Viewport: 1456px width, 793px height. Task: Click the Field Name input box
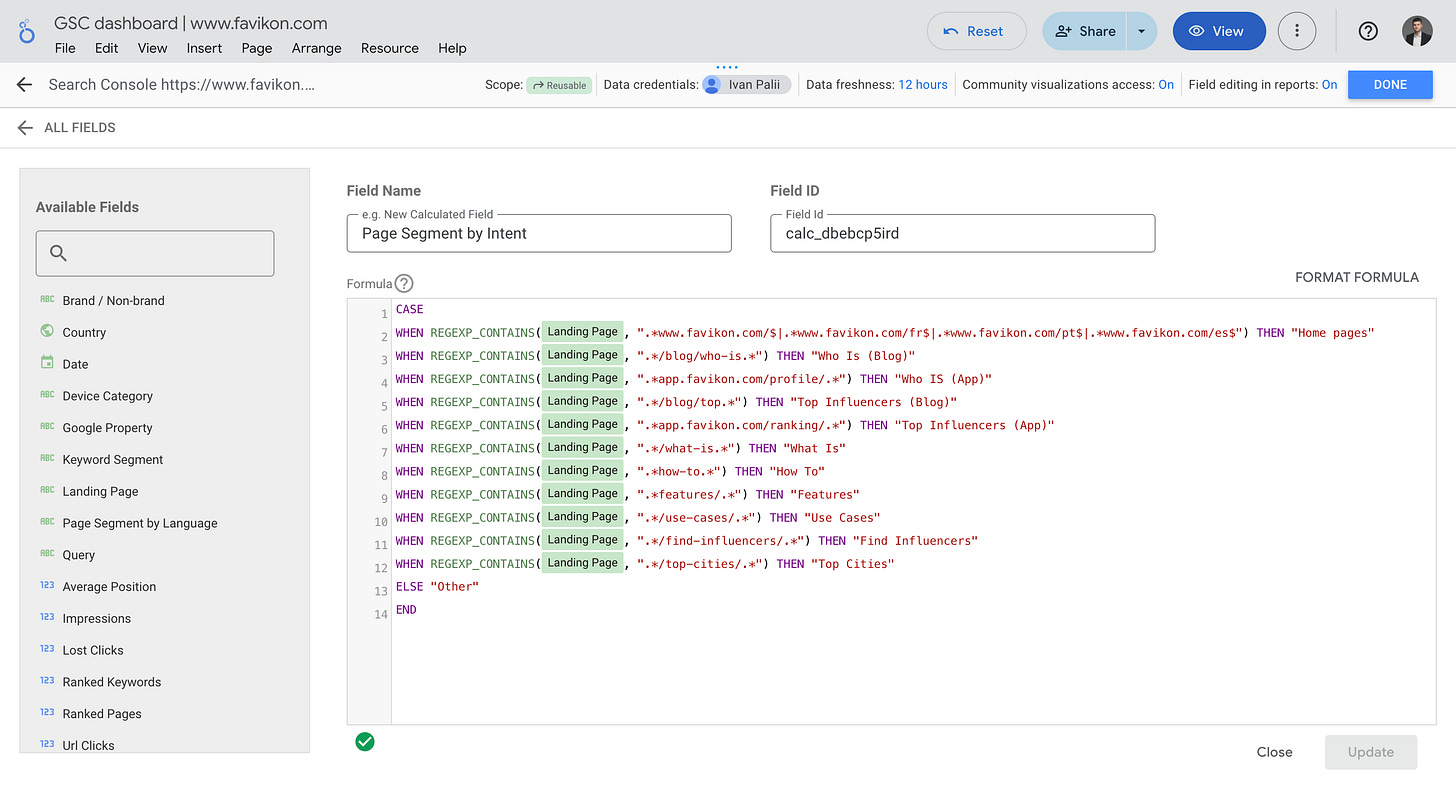tap(539, 233)
